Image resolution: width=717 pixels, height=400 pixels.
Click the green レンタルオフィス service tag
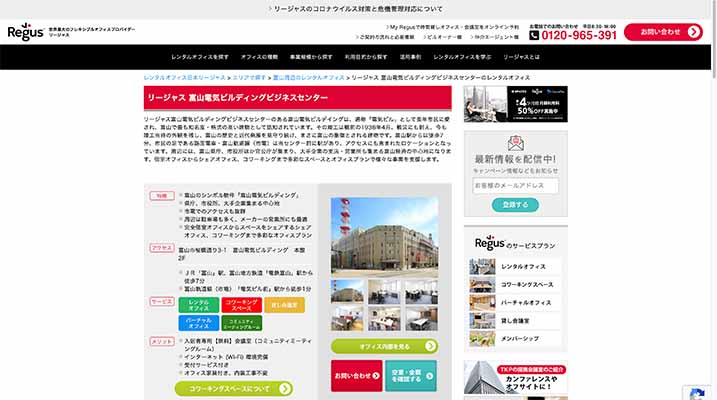[x=198, y=305]
